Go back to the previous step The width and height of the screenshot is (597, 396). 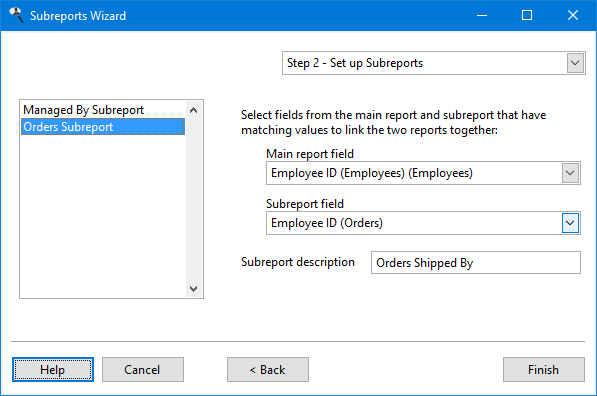click(x=268, y=369)
